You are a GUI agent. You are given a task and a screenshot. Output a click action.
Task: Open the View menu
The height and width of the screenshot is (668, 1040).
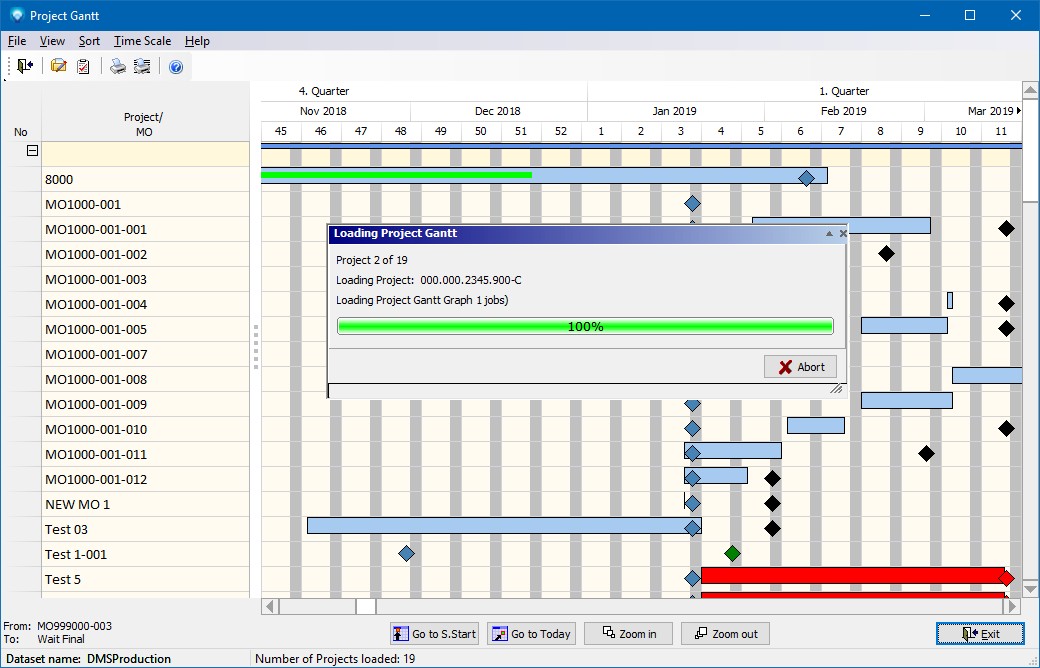point(52,41)
